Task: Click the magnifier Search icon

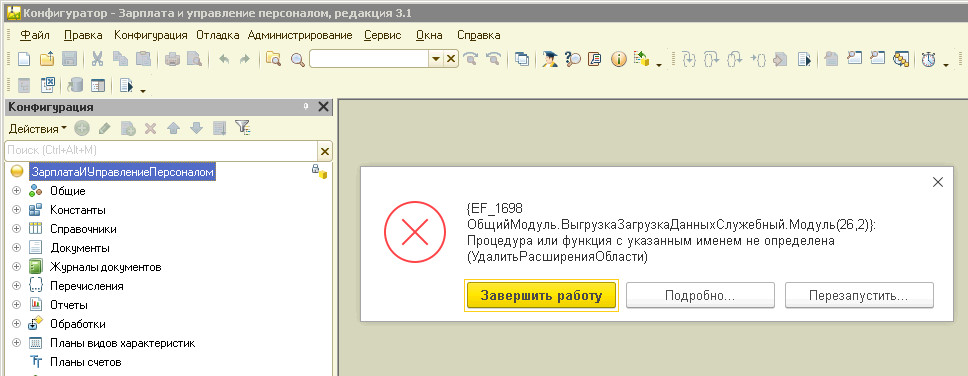Action: (298, 59)
